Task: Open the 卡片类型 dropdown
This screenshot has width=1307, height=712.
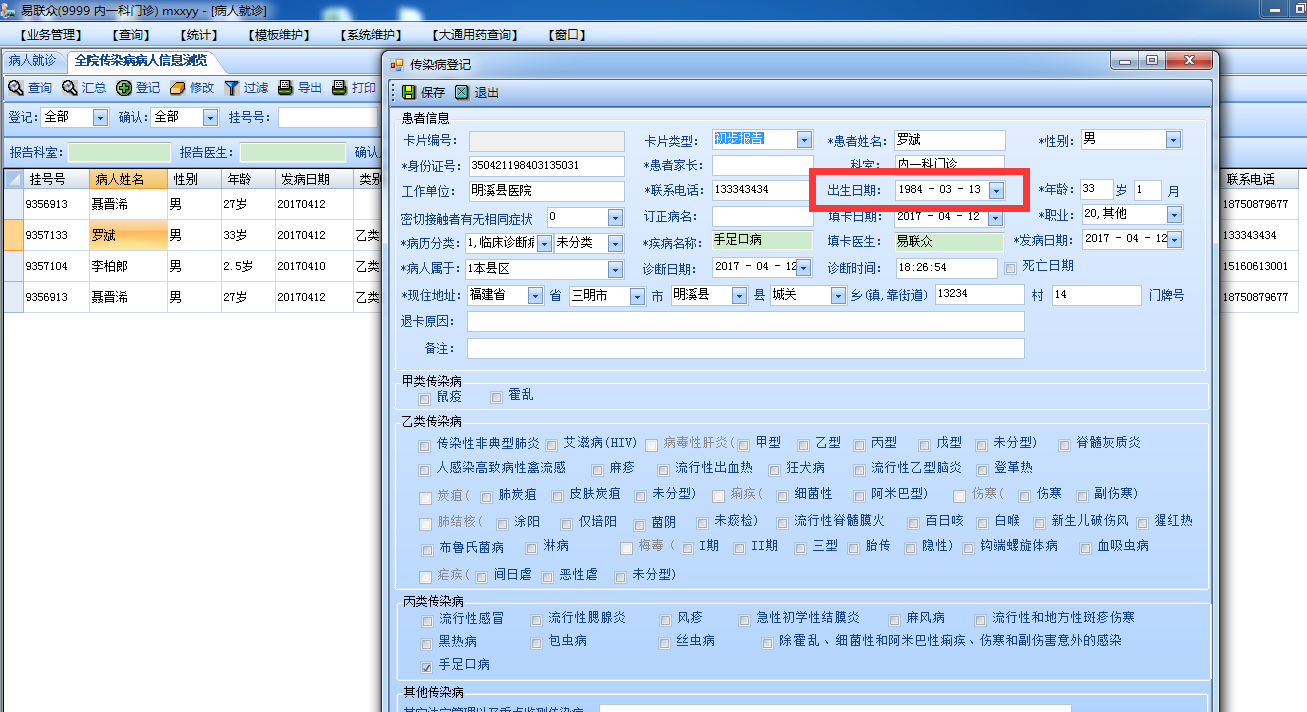Action: [x=804, y=140]
